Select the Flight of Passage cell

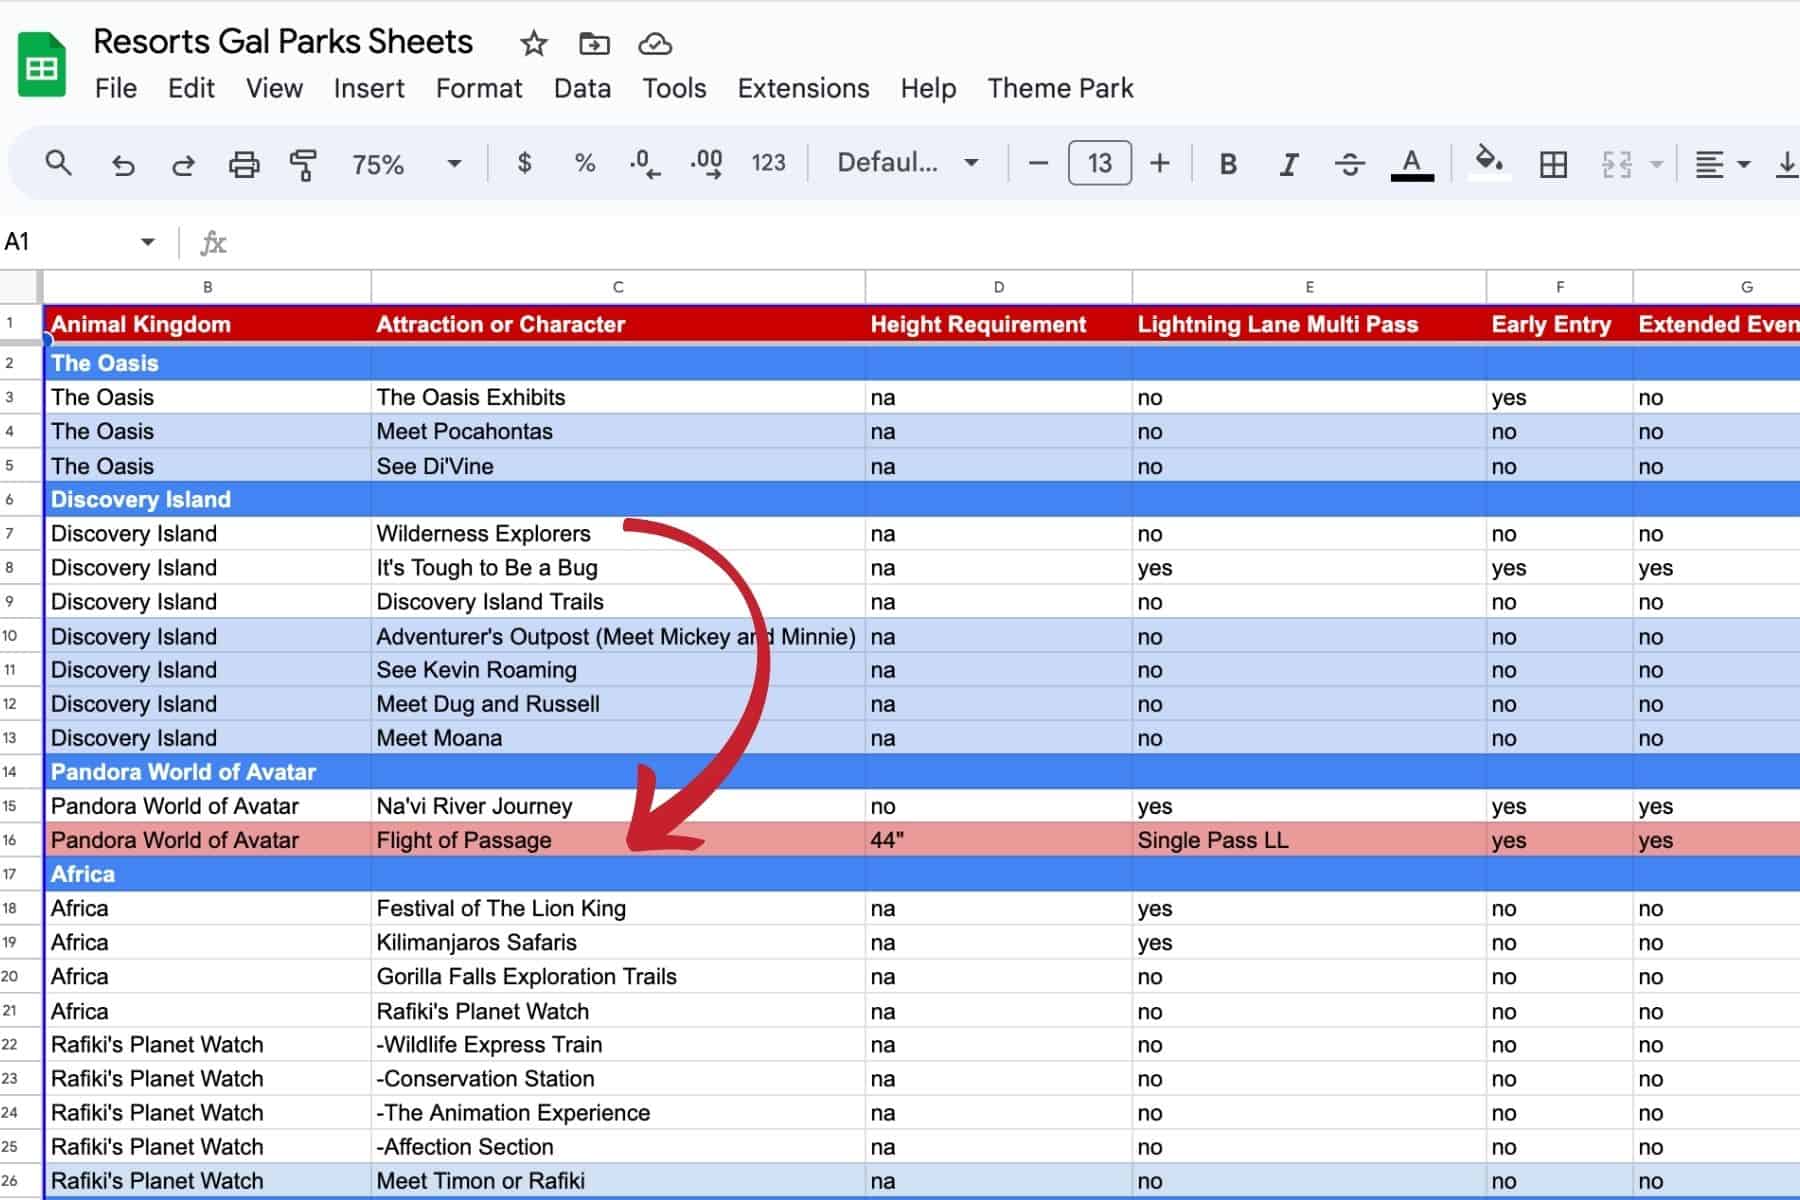(618, 840)
